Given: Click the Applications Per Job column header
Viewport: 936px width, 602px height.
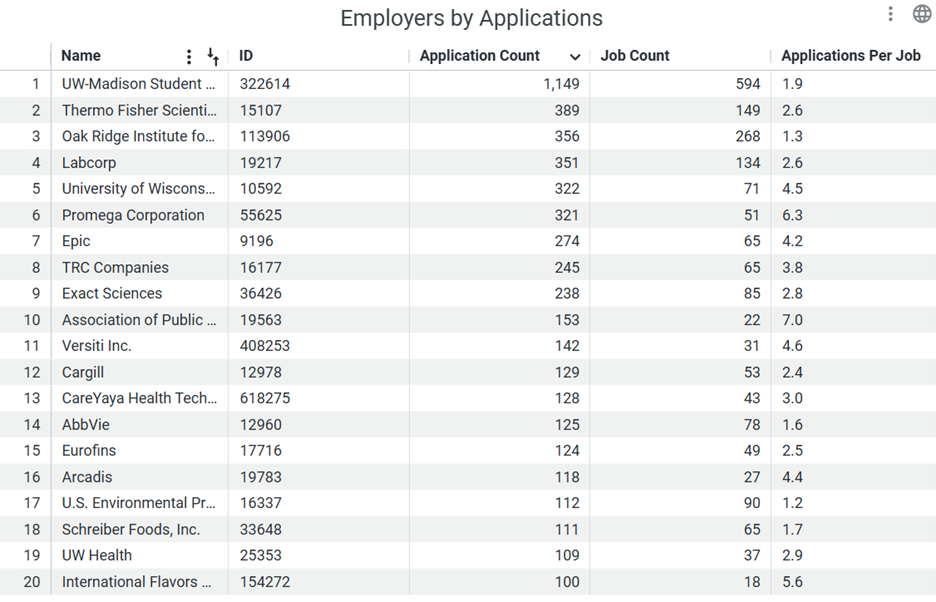Looking at the screenshot, I should tap(850, 56).
